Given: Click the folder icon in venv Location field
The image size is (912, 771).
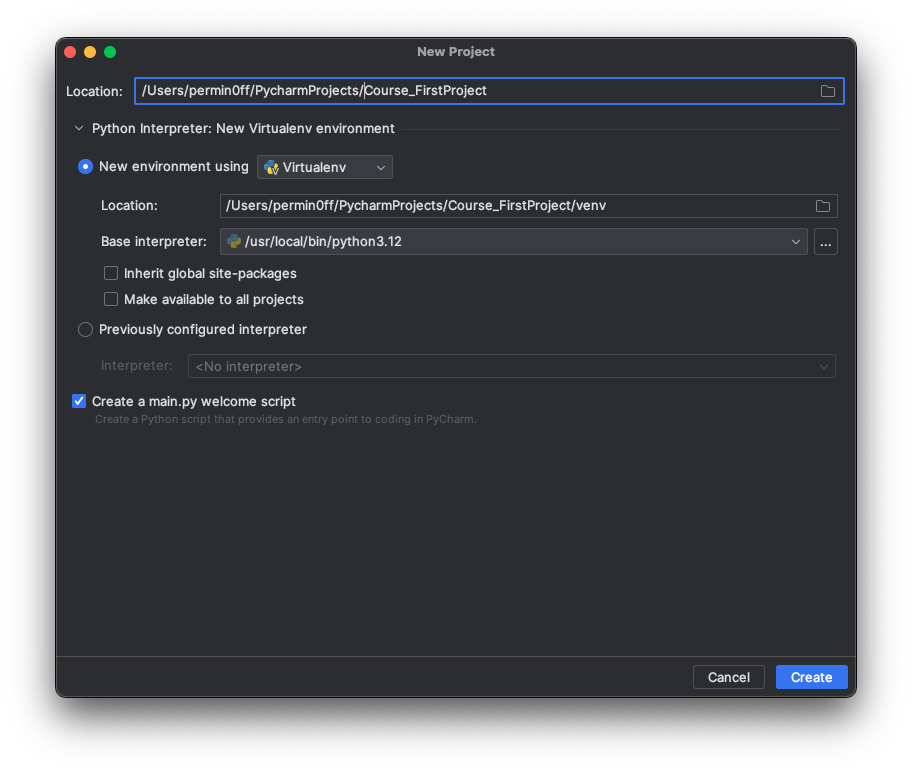Looking at the screenshot, I should 823,206.
